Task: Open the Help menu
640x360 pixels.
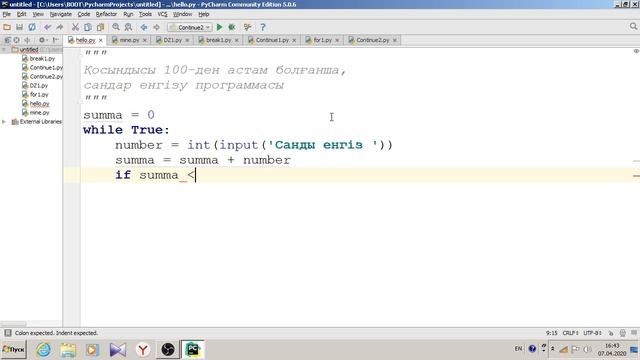Action: [204, 14]
